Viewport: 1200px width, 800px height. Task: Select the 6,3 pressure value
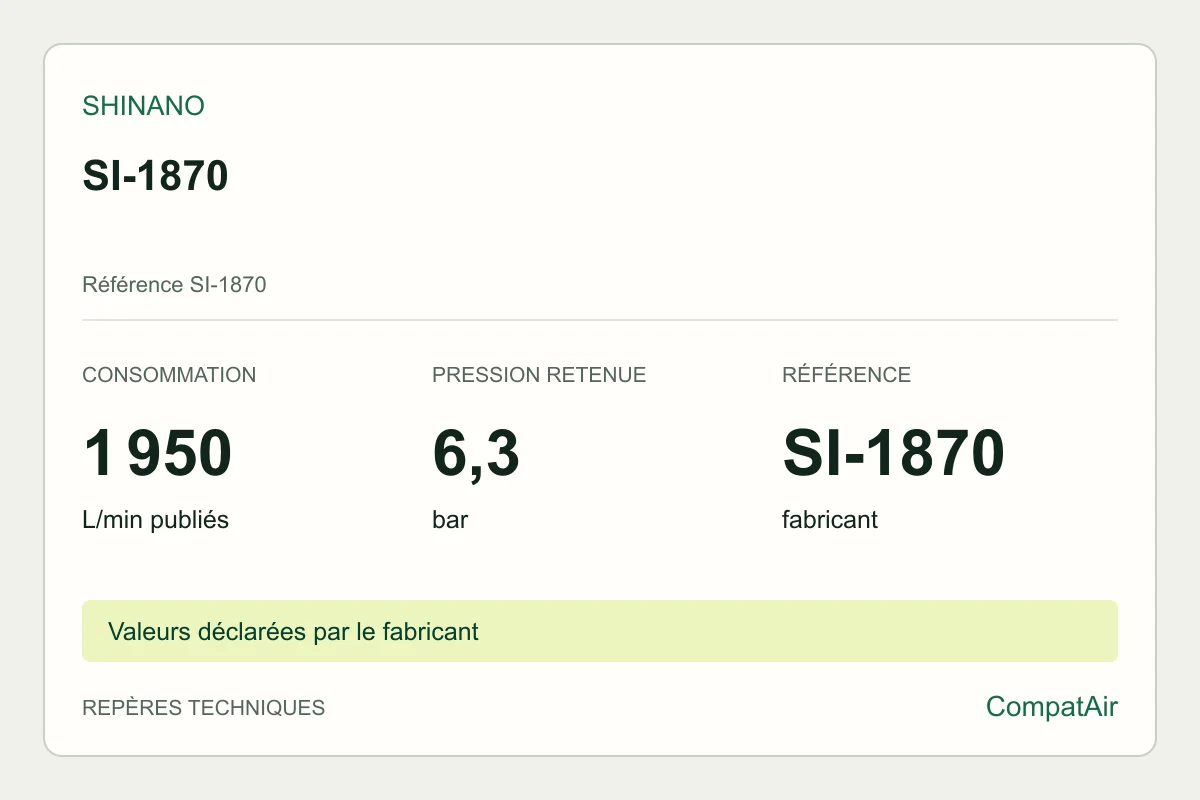coord(476,455)
